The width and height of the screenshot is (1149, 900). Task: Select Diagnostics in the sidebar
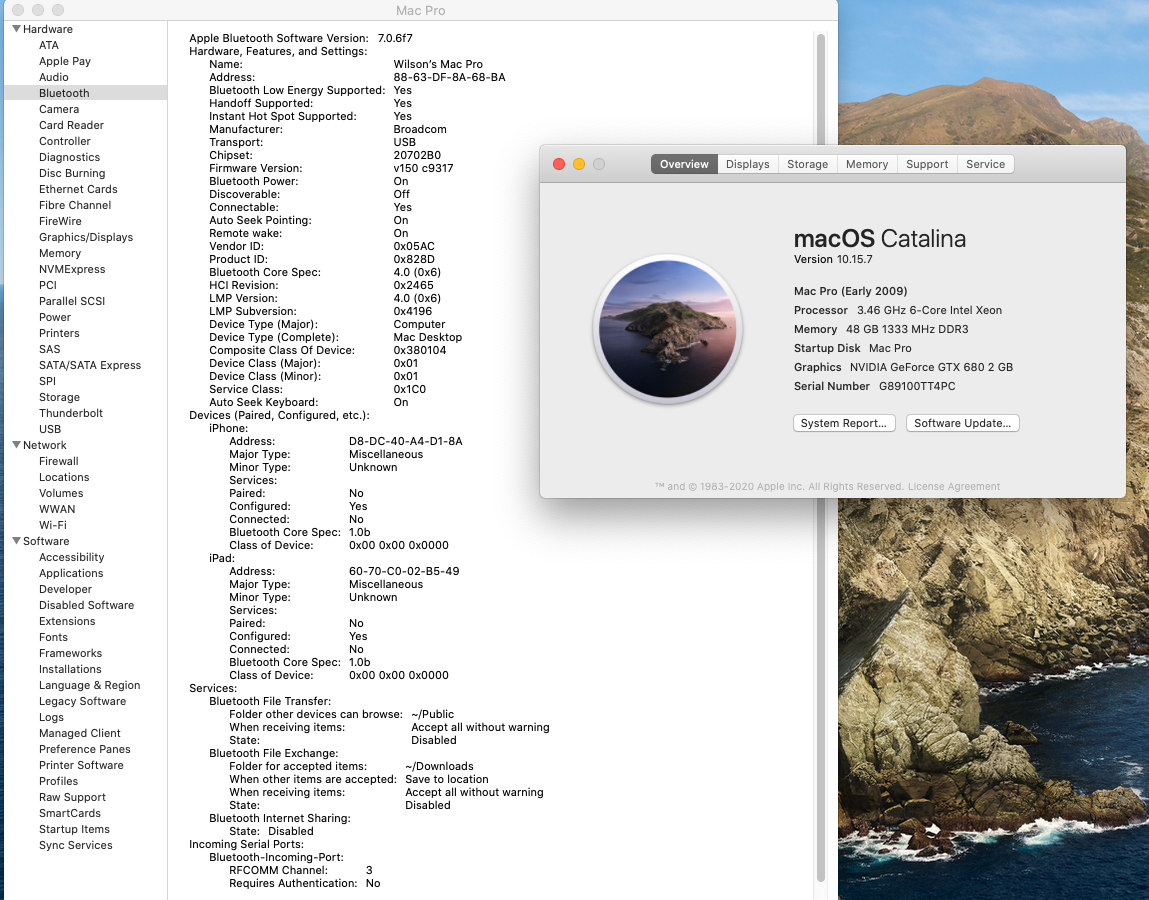click(69, 157)
